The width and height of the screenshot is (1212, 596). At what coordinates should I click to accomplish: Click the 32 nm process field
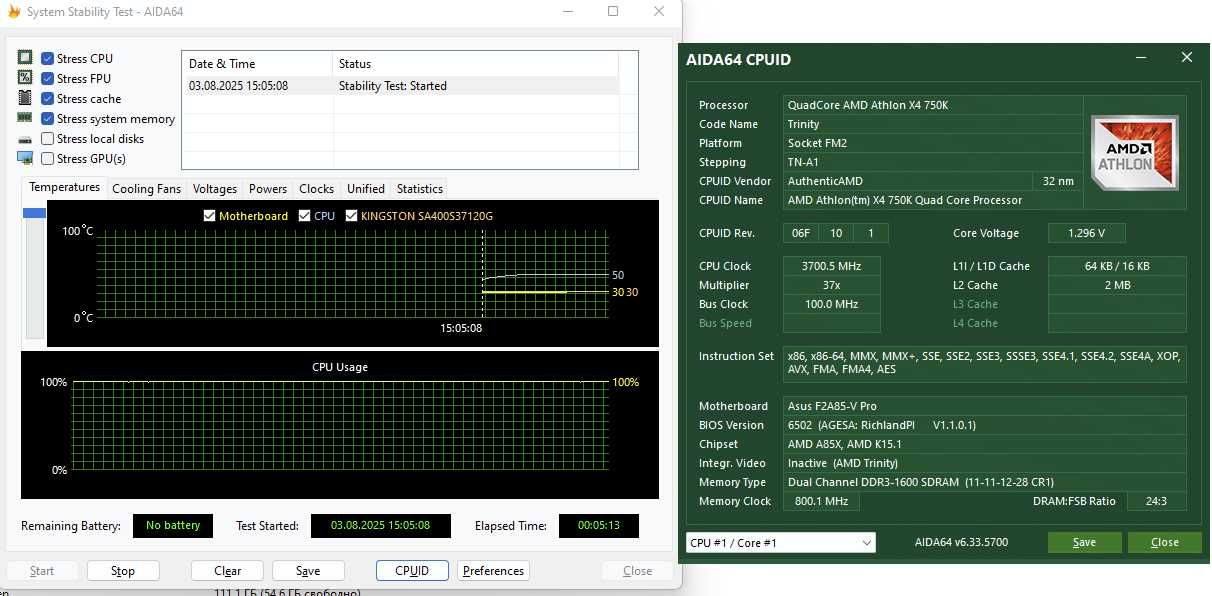click(x=1059, y=181)
